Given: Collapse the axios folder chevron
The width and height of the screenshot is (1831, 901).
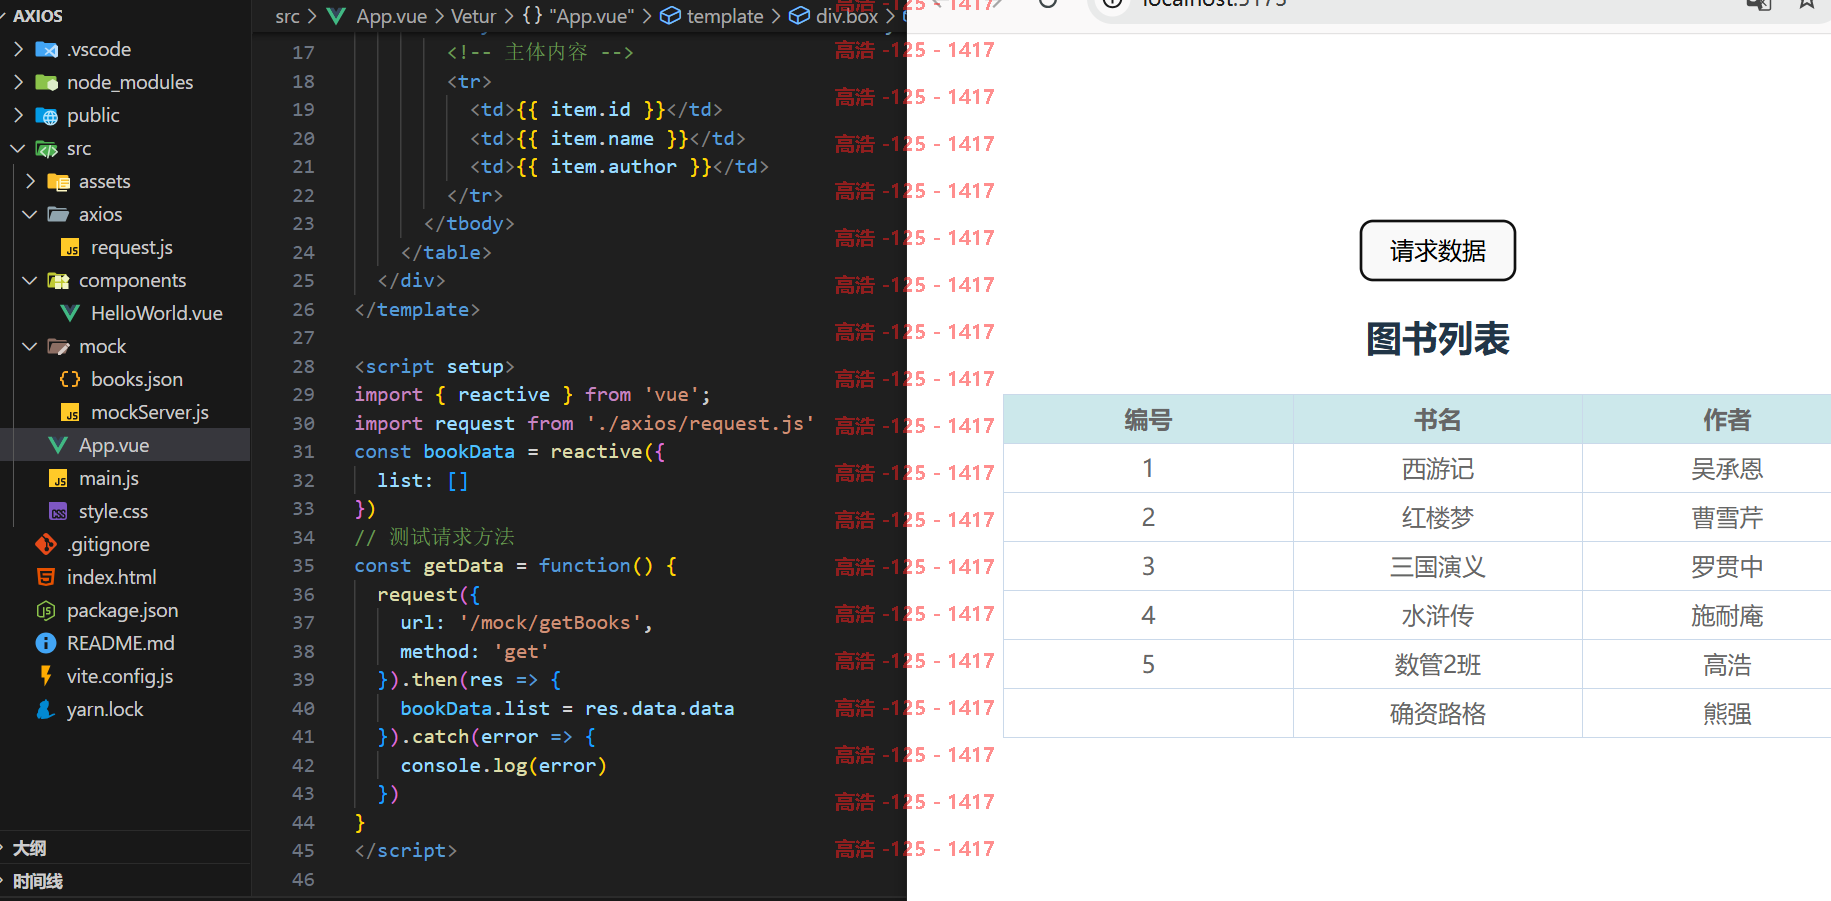Looking at the screenshot, I should click(x=30, y=214).
